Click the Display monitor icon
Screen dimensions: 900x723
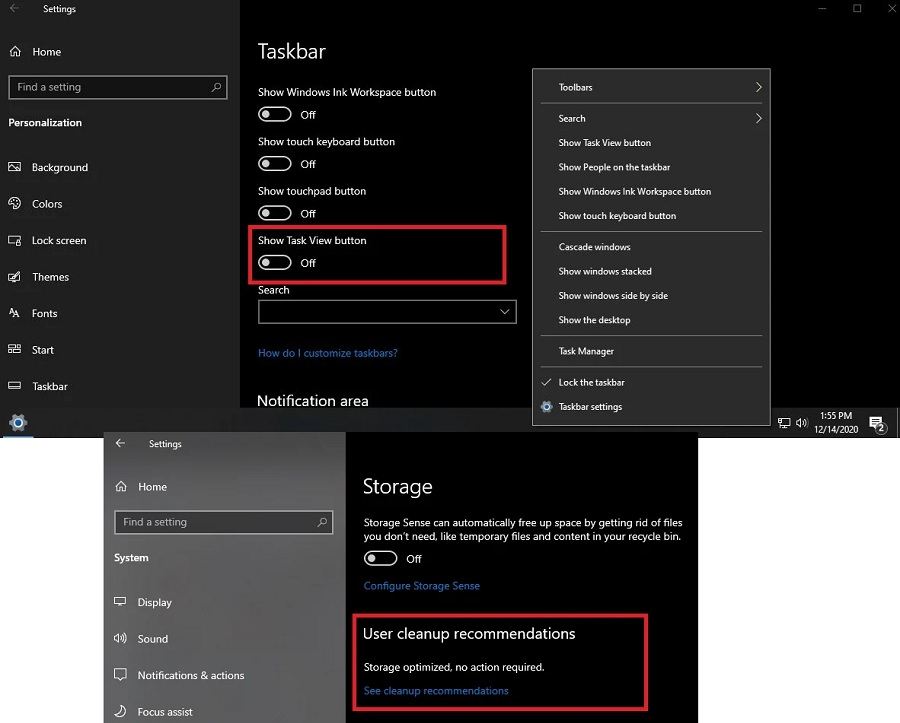(x=120, y=602)
